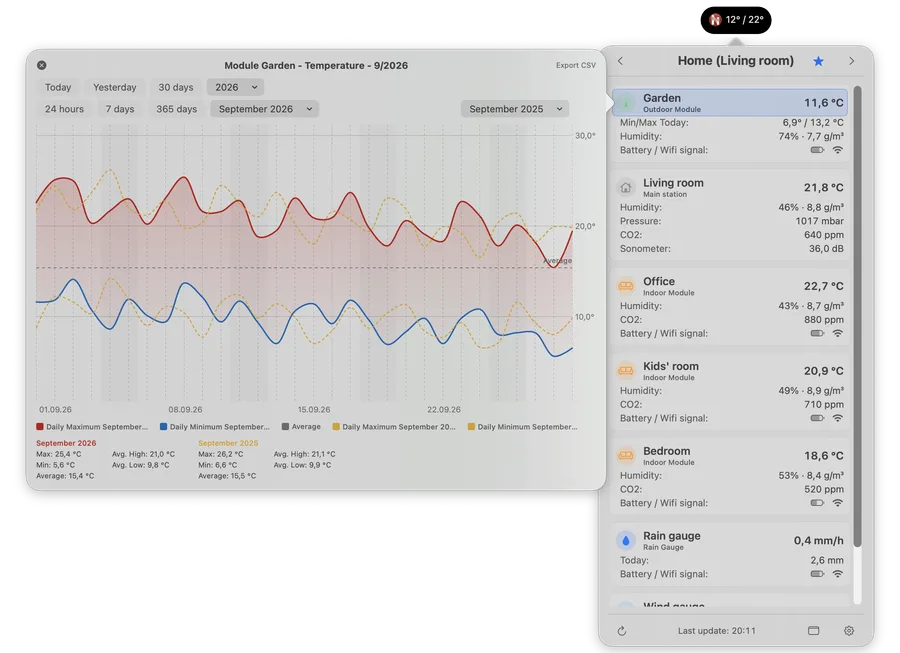
Task: Open the September 2026 month dropdown
Action: point(265,109)
